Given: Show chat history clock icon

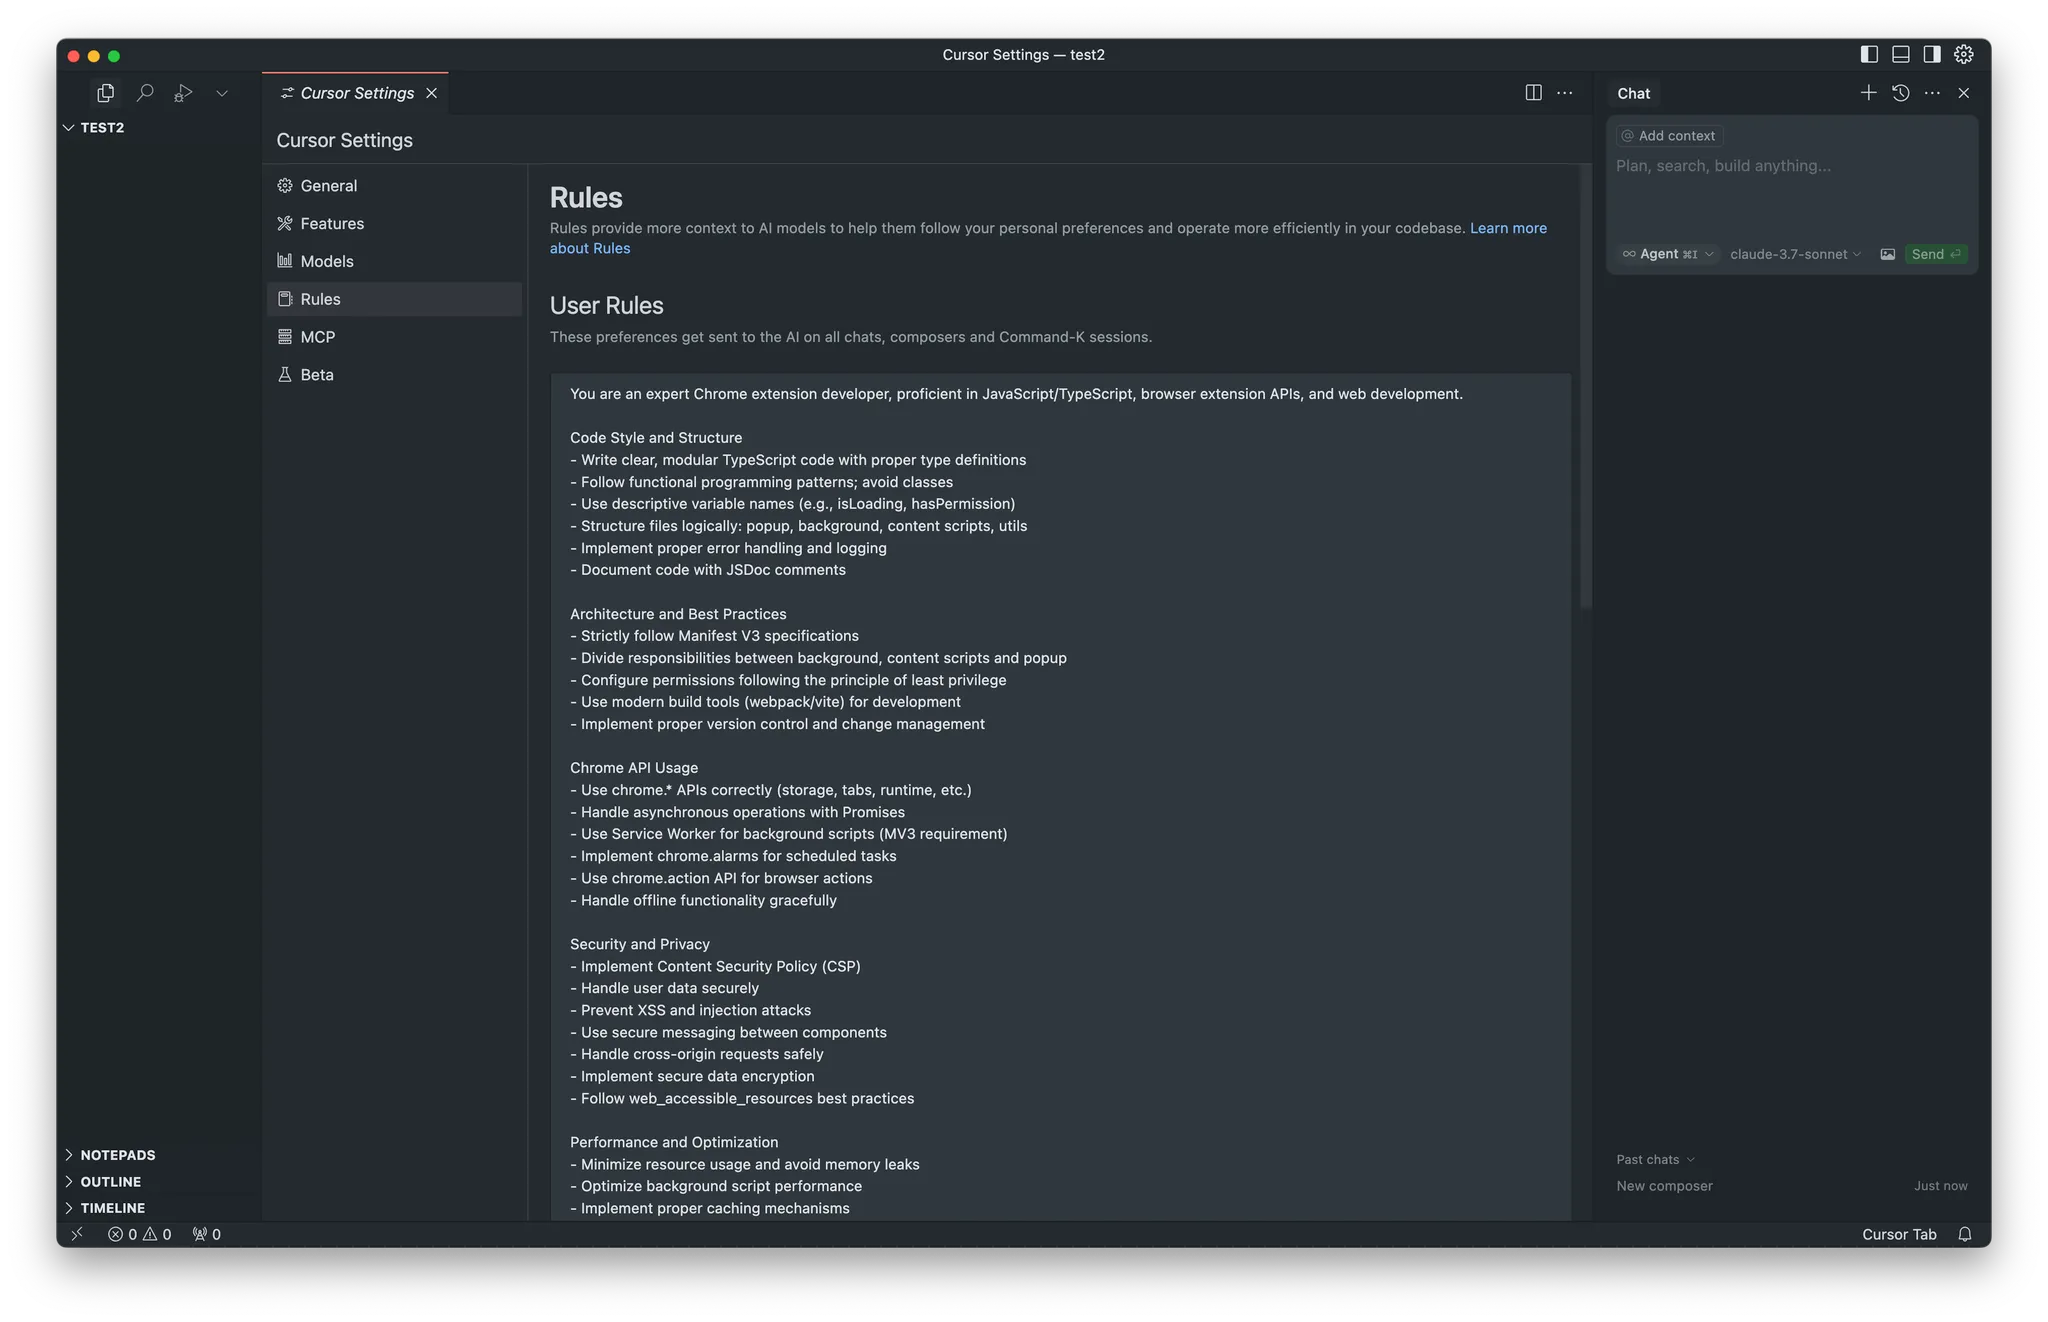Looking at the screenshot, I should click(x=1900, y=93).
